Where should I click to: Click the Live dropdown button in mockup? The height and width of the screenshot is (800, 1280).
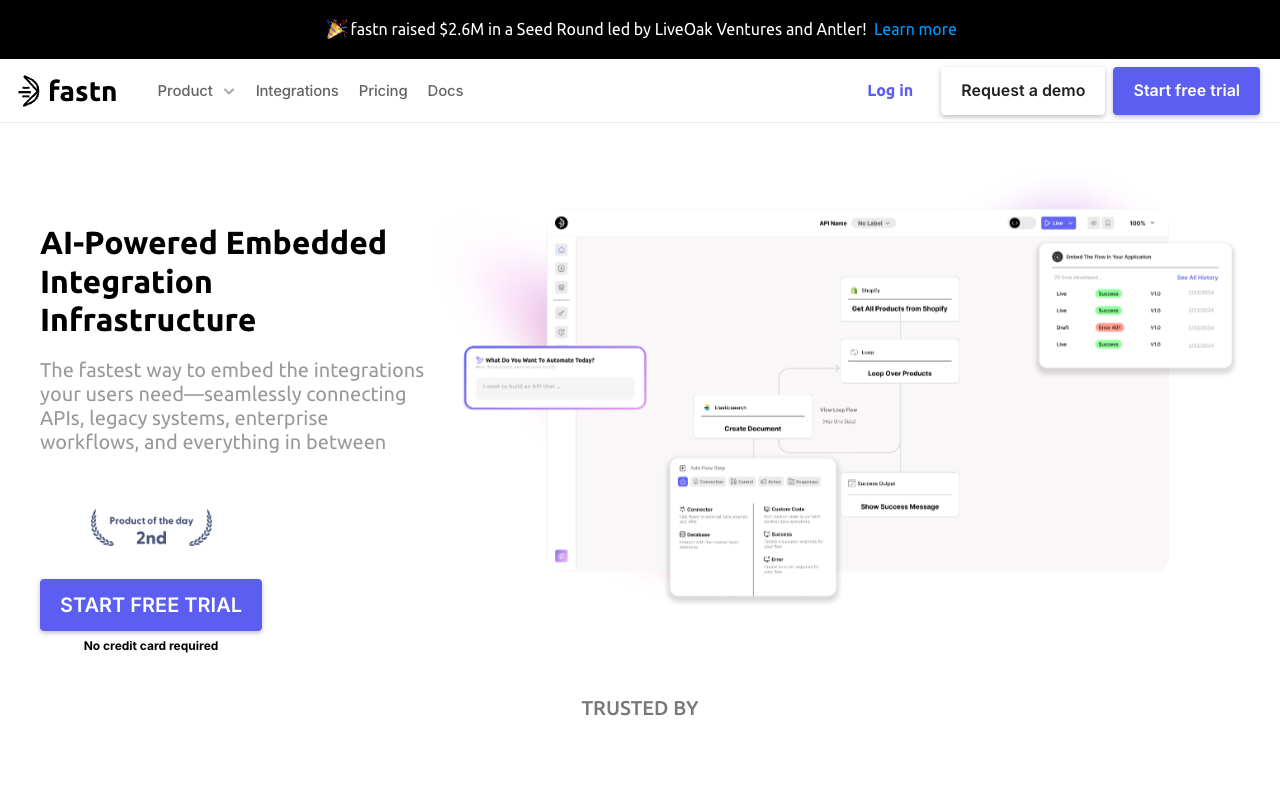(x=1058, y=223)
